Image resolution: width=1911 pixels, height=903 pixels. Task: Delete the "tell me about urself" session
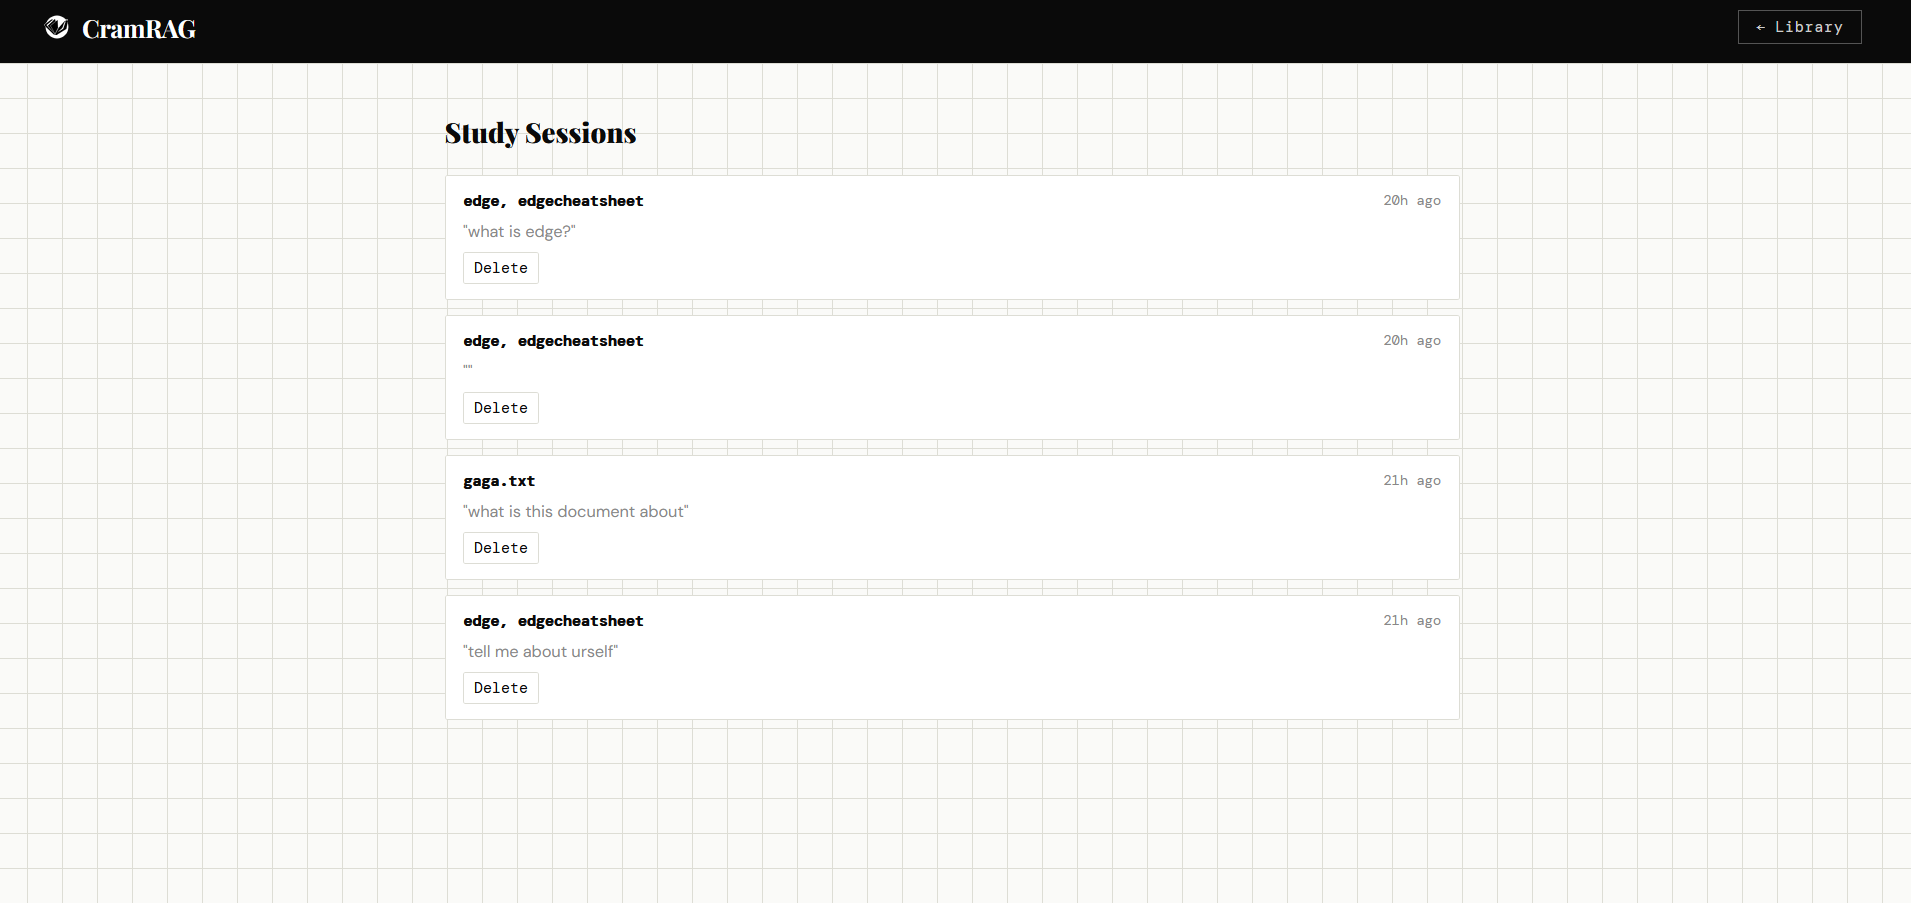point(500,688)
